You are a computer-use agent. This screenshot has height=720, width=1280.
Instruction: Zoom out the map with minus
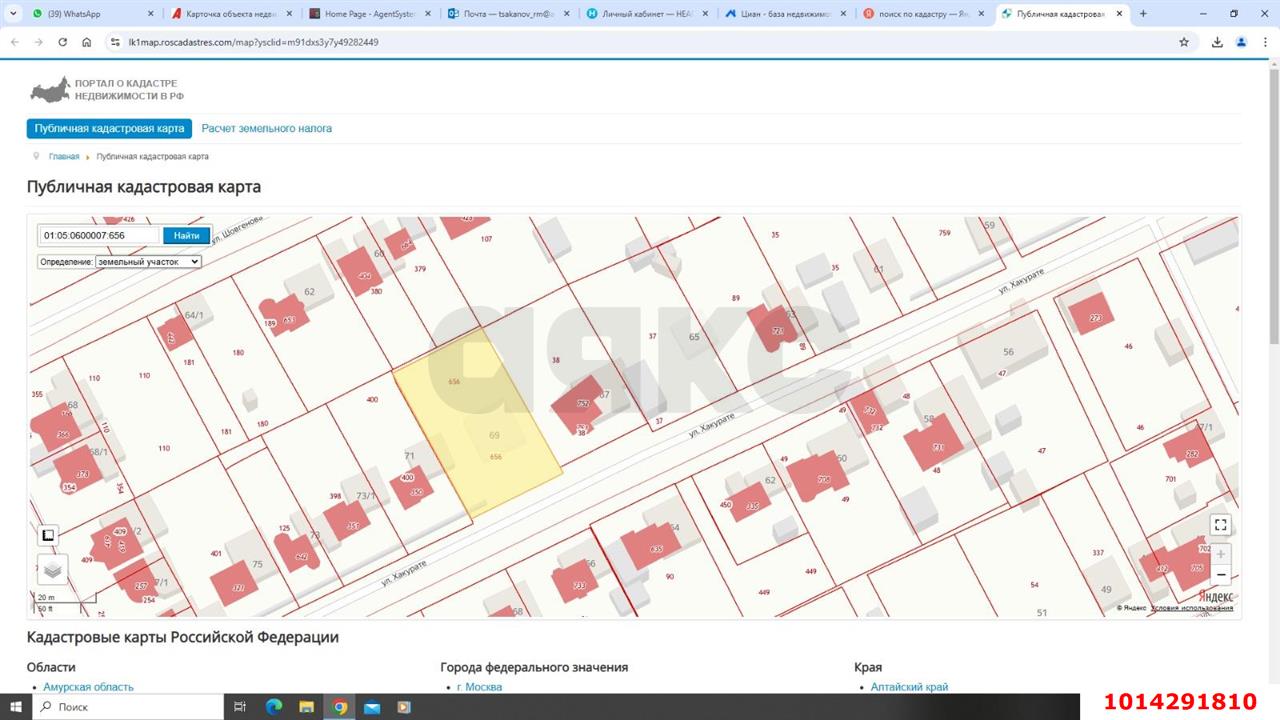(x=1220, y=575)
